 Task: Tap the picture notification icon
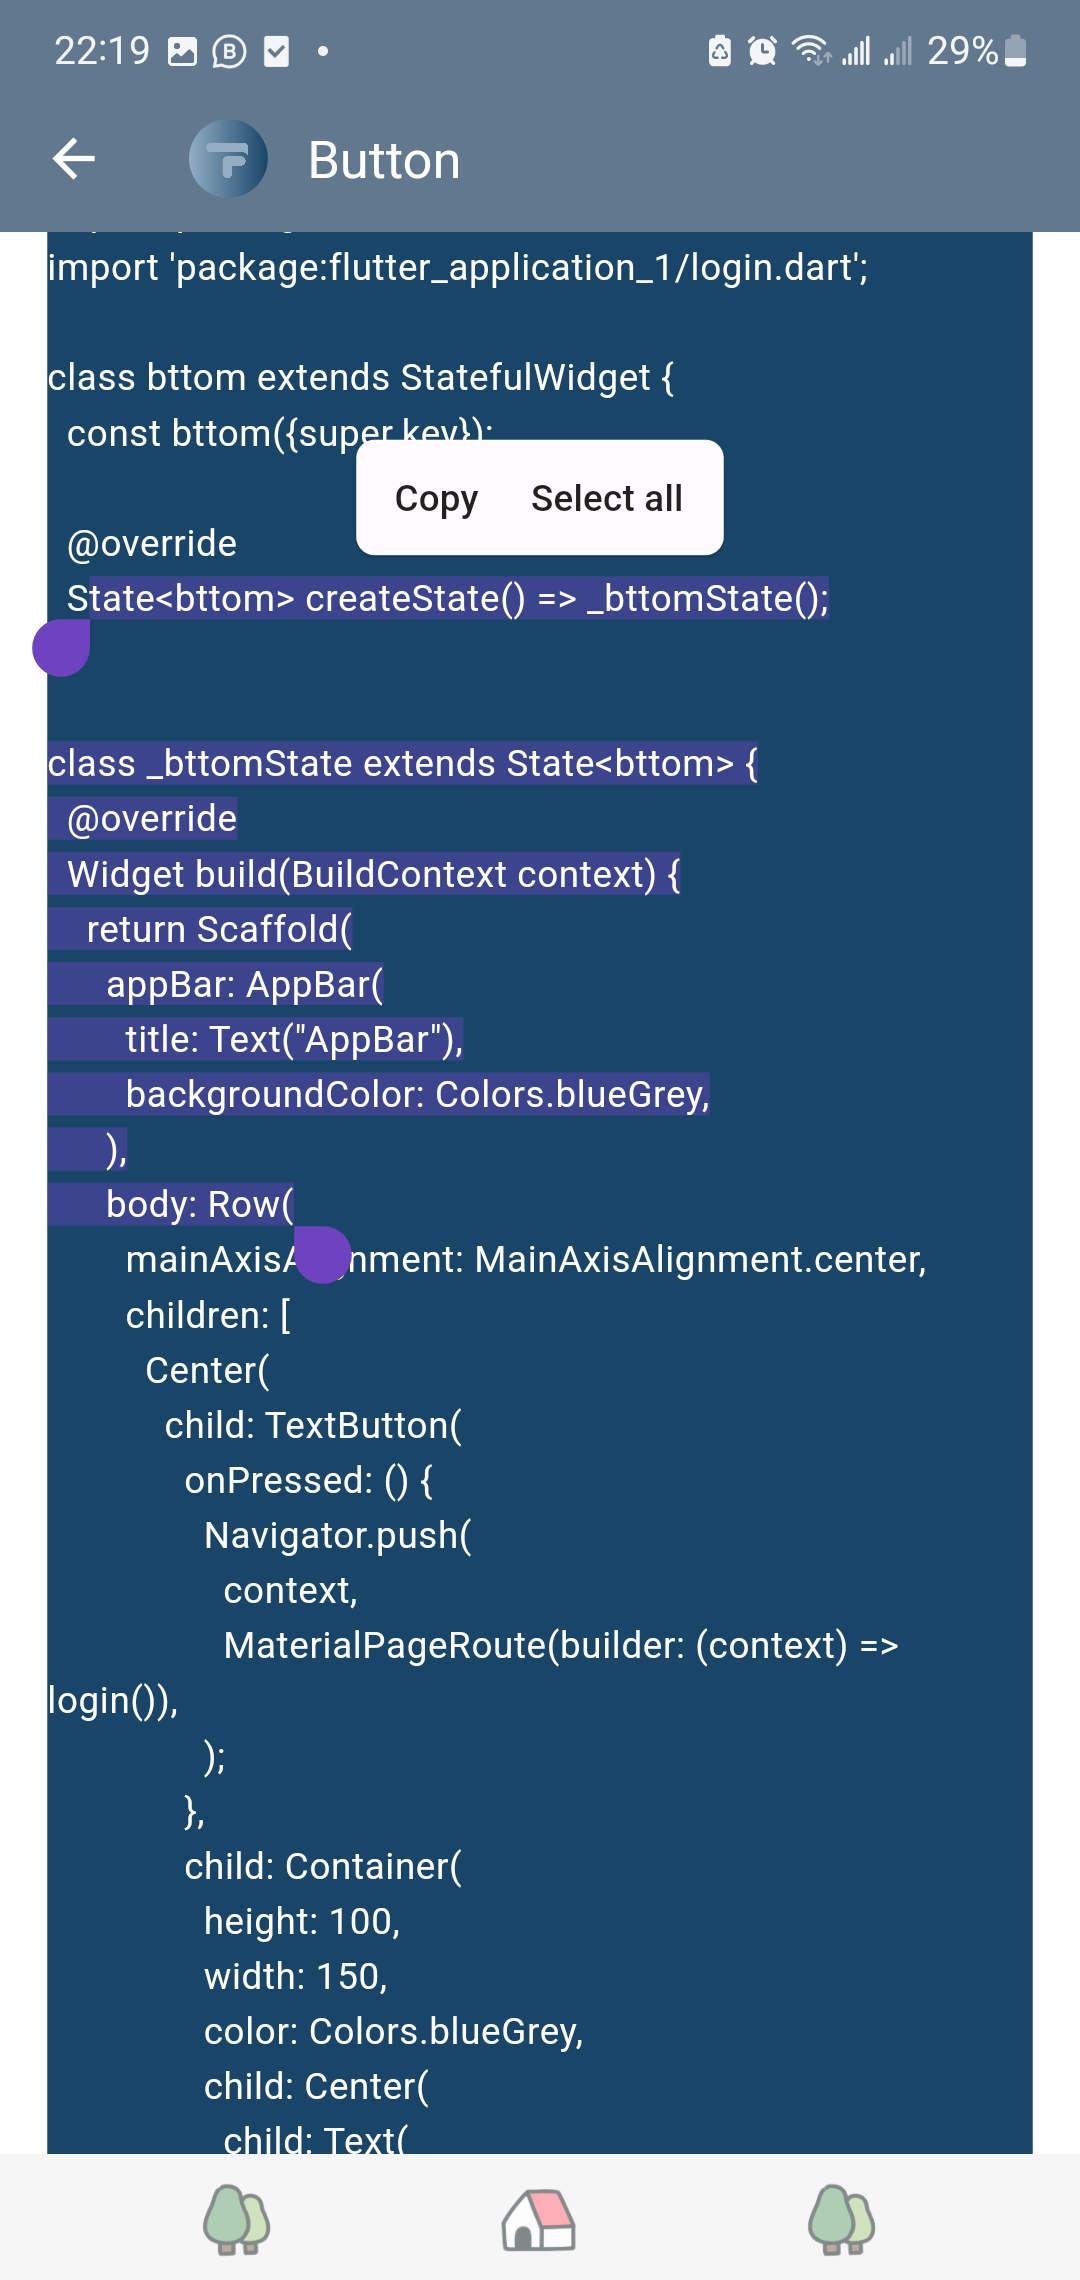(x=182, y=51)
